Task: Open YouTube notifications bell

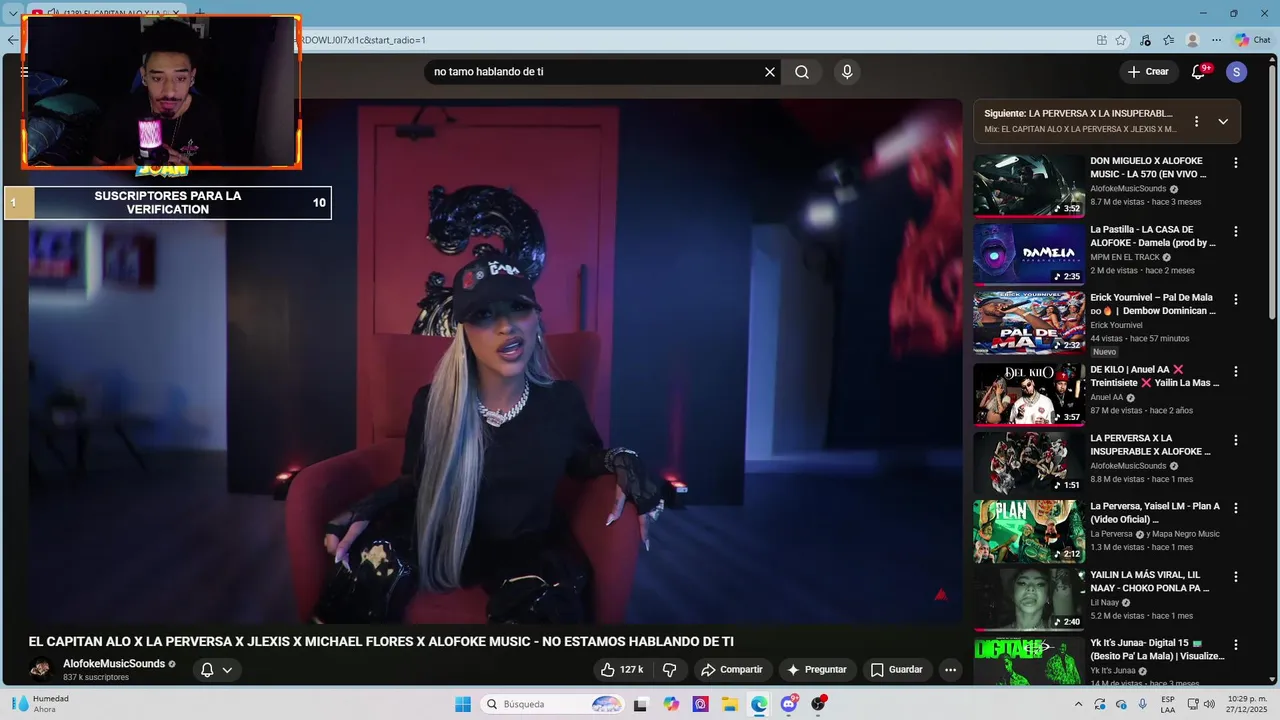Action: 1199,72
